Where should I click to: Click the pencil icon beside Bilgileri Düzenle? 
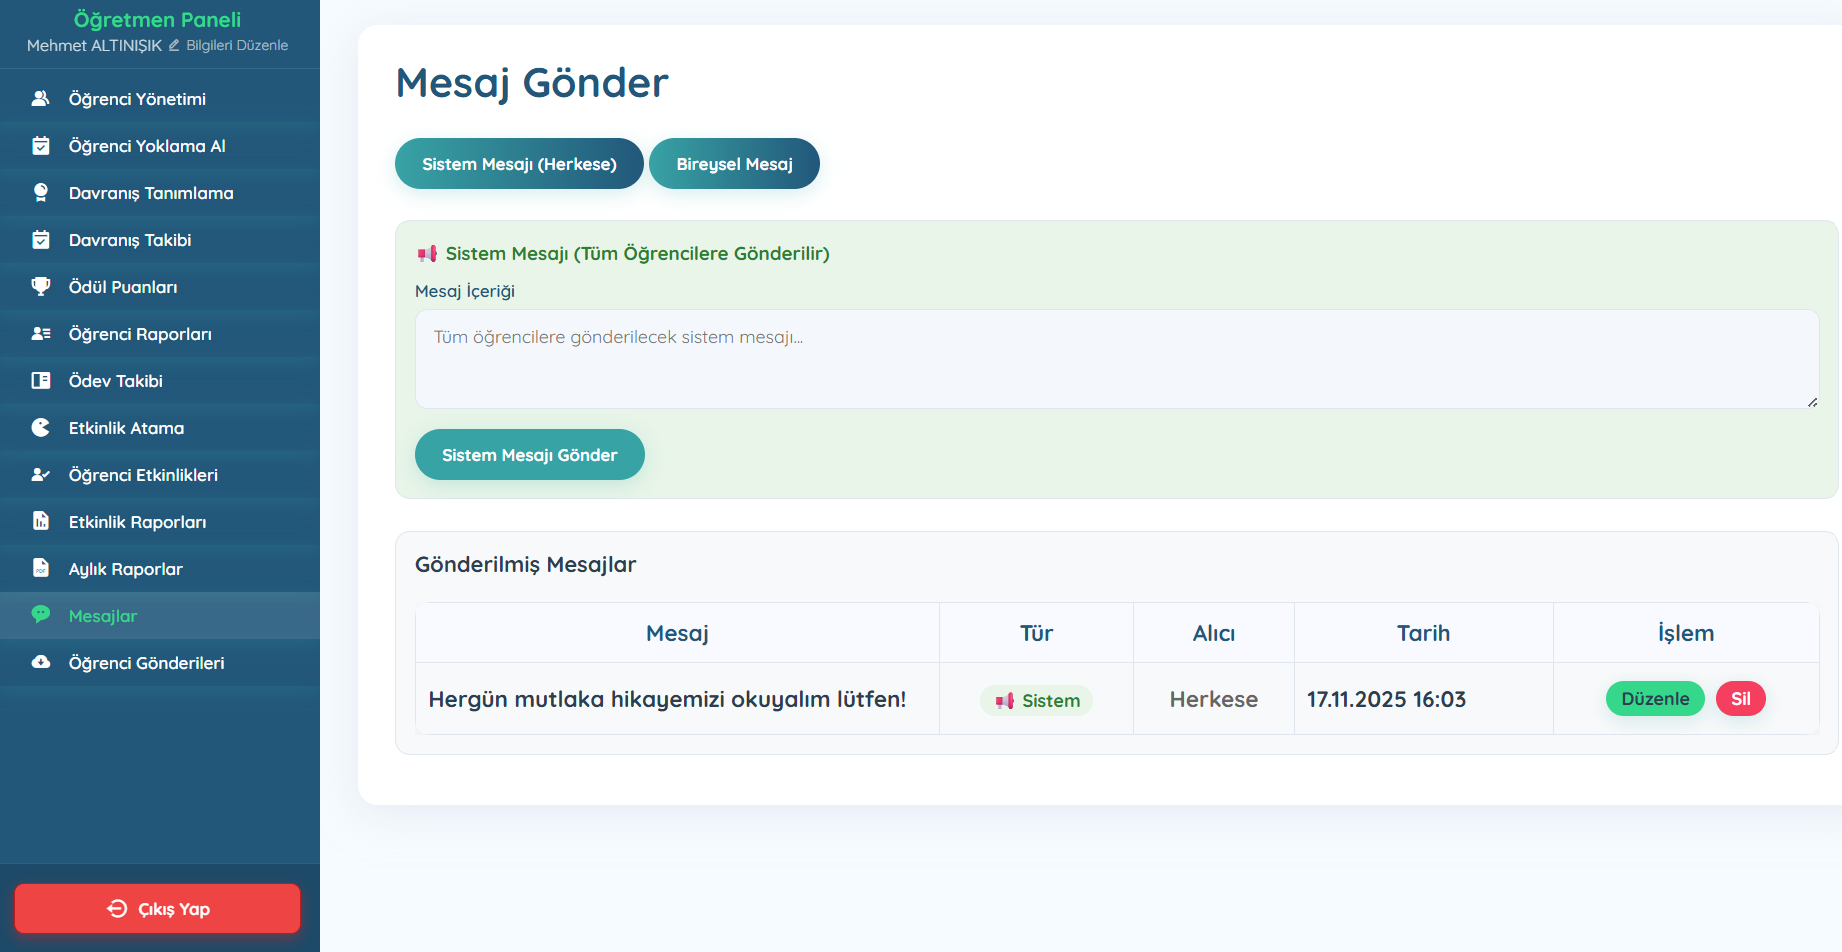(174, 46)
